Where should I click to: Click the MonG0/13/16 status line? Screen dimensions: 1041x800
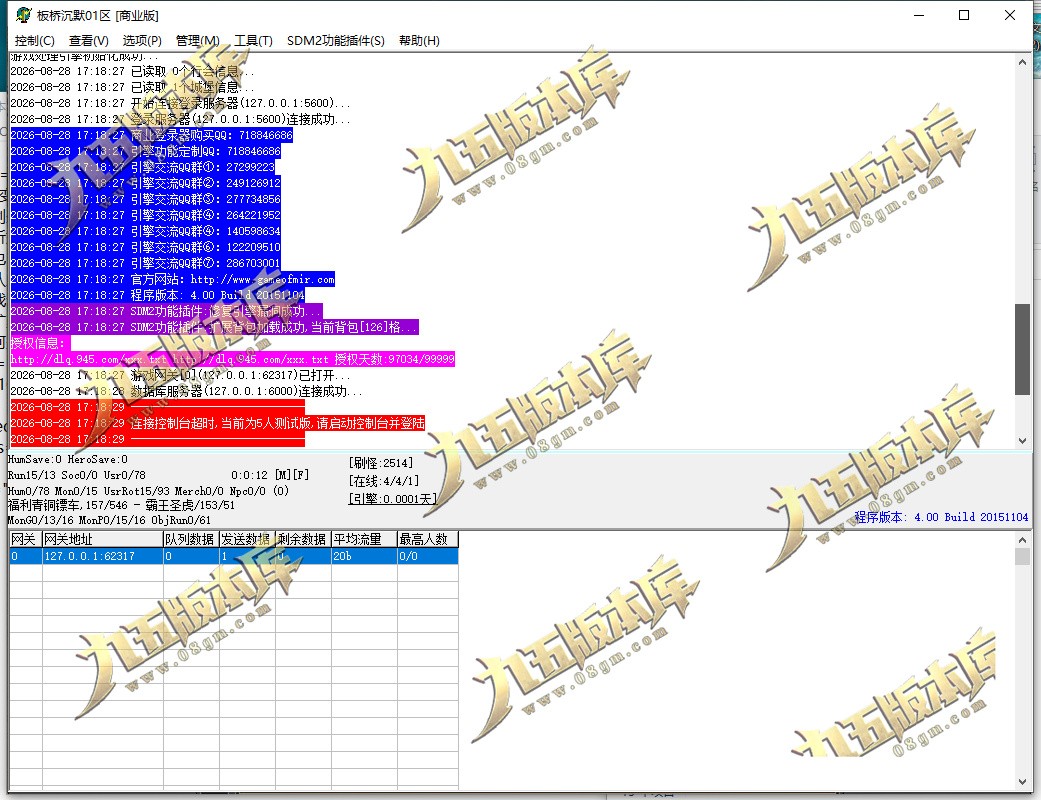[109, 520]
